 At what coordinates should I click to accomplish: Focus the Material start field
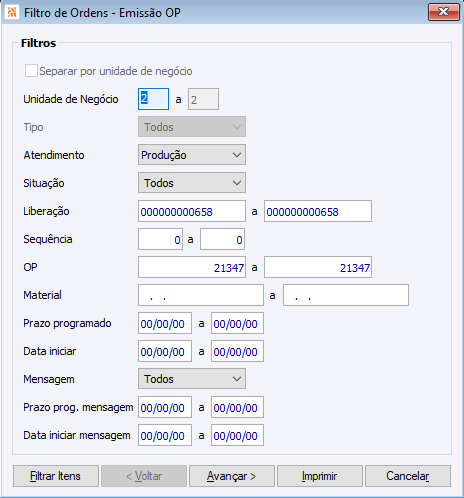201,295
